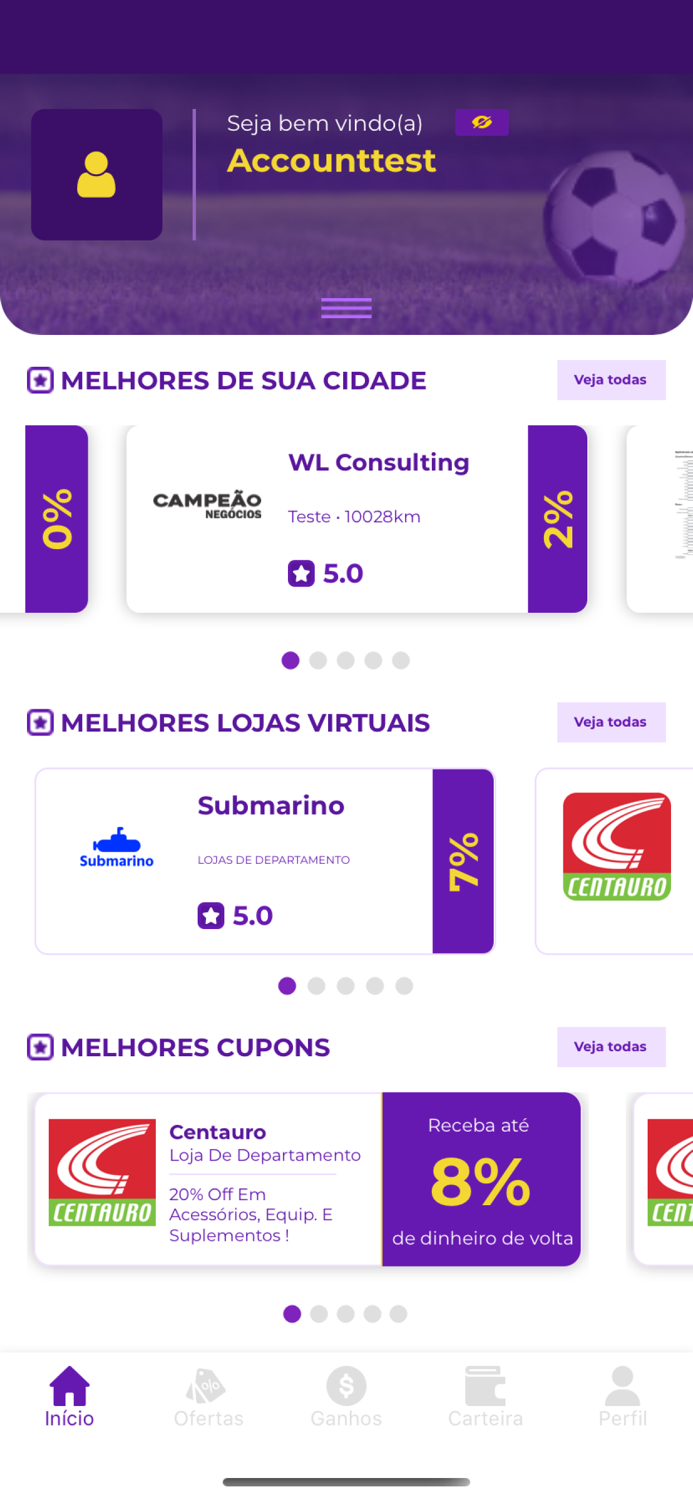Open the Carteira wallet icon
This screenshot has height=1500, width=693.
pyautogui.click(x=485, y=1387)
